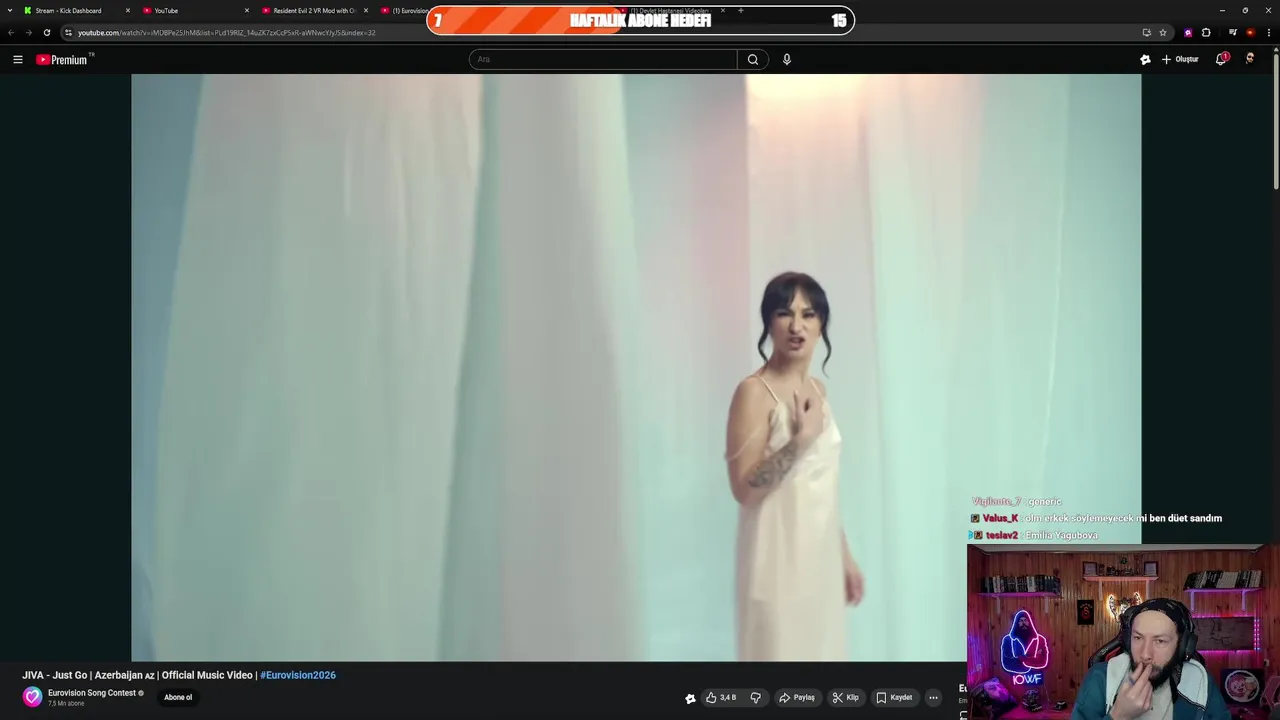Close the YouTube tab

click(247, 11)
